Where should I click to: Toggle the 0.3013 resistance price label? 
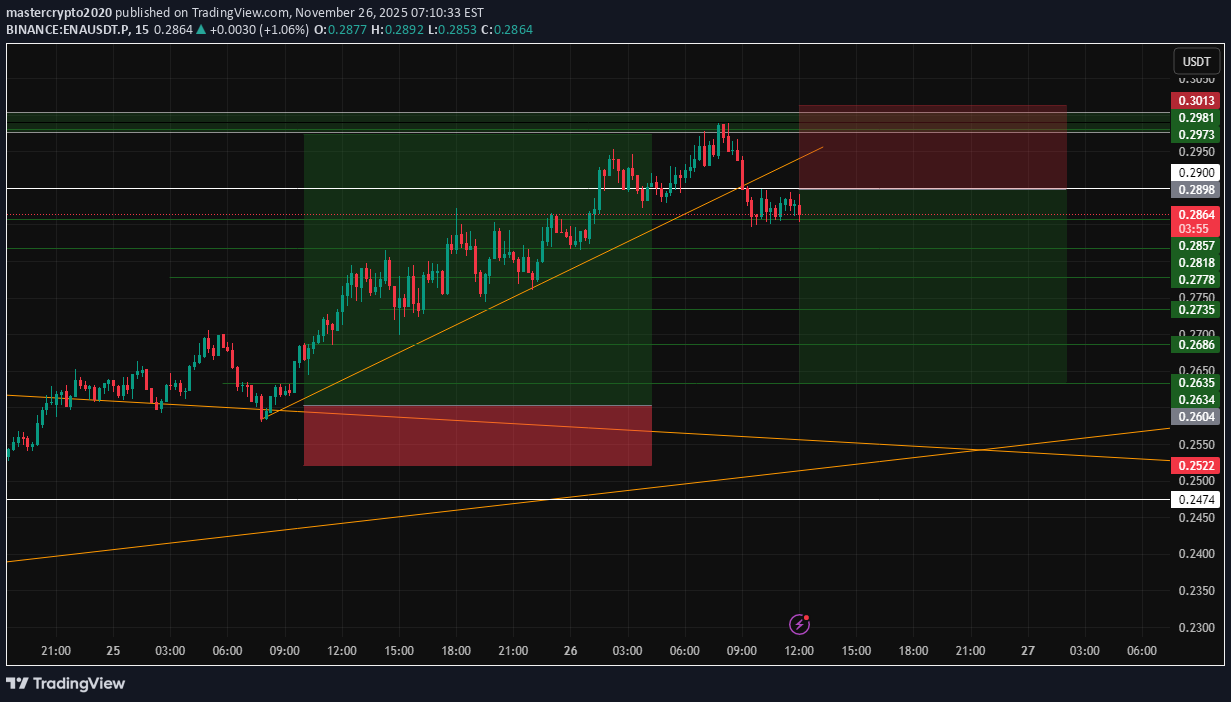[1196, 100]
